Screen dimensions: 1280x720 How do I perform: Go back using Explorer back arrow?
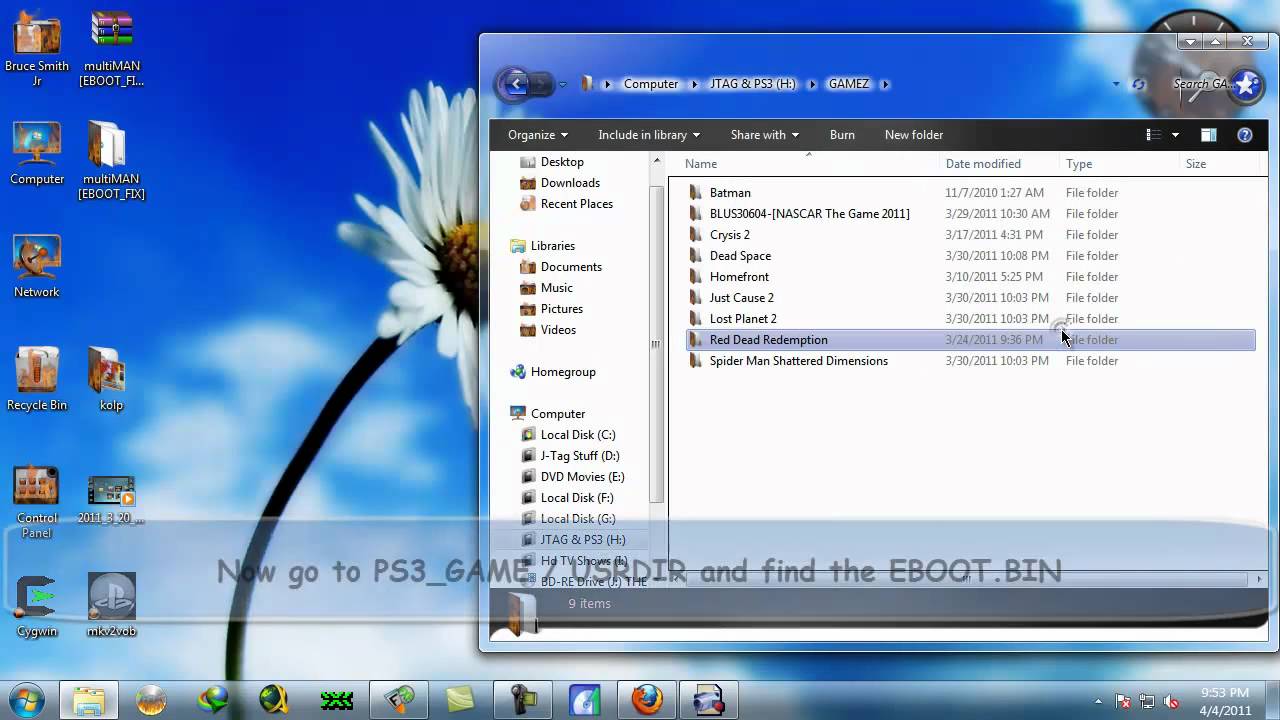point(515,84)
